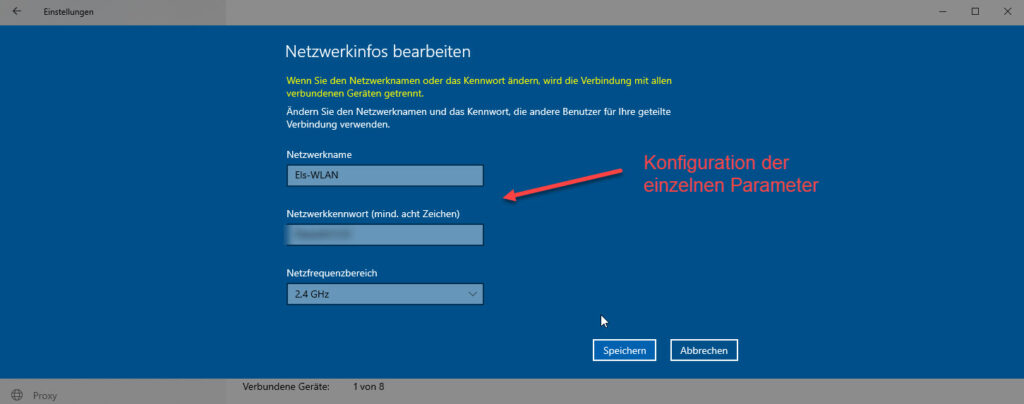Click the Abbrechen button
Image resolution: width=1024 pixels, height=404 pixels.
pos(704,350)
